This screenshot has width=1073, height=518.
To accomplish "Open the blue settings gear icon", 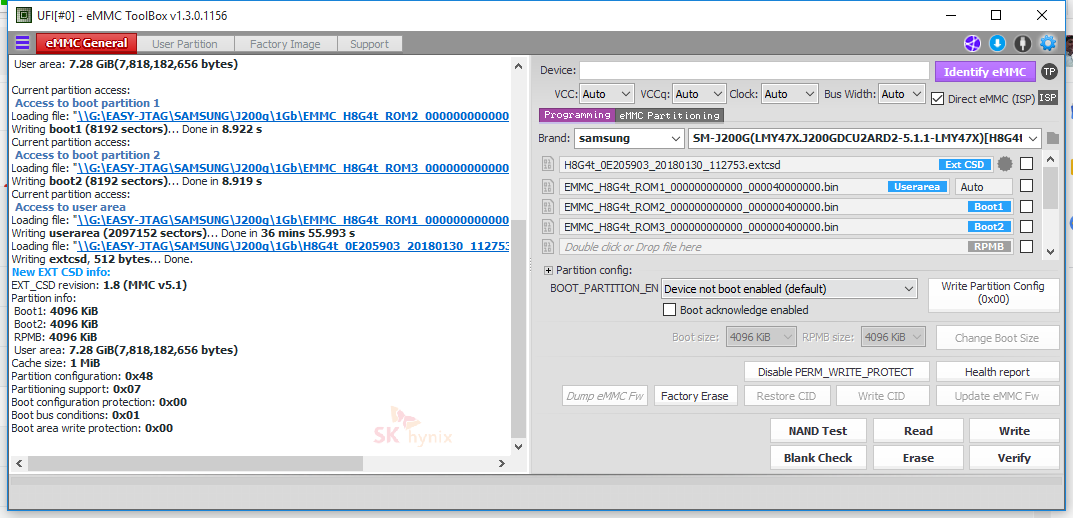I will pos(1048,44).
